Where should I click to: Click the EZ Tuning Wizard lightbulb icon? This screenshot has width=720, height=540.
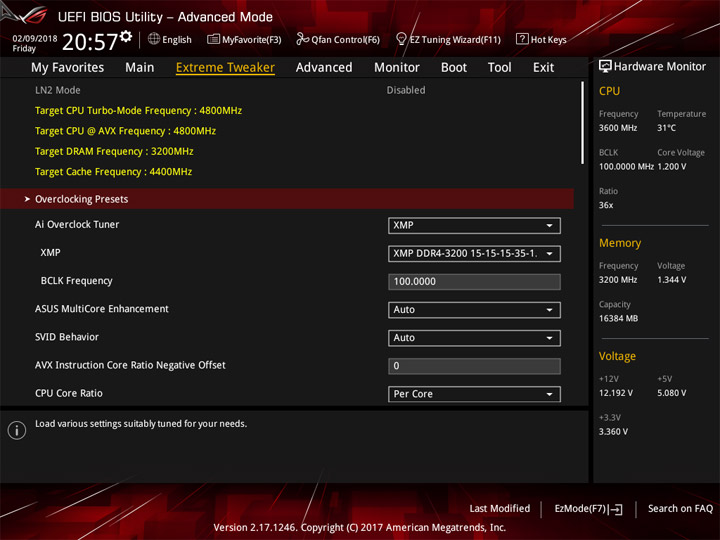coord(401,39)
